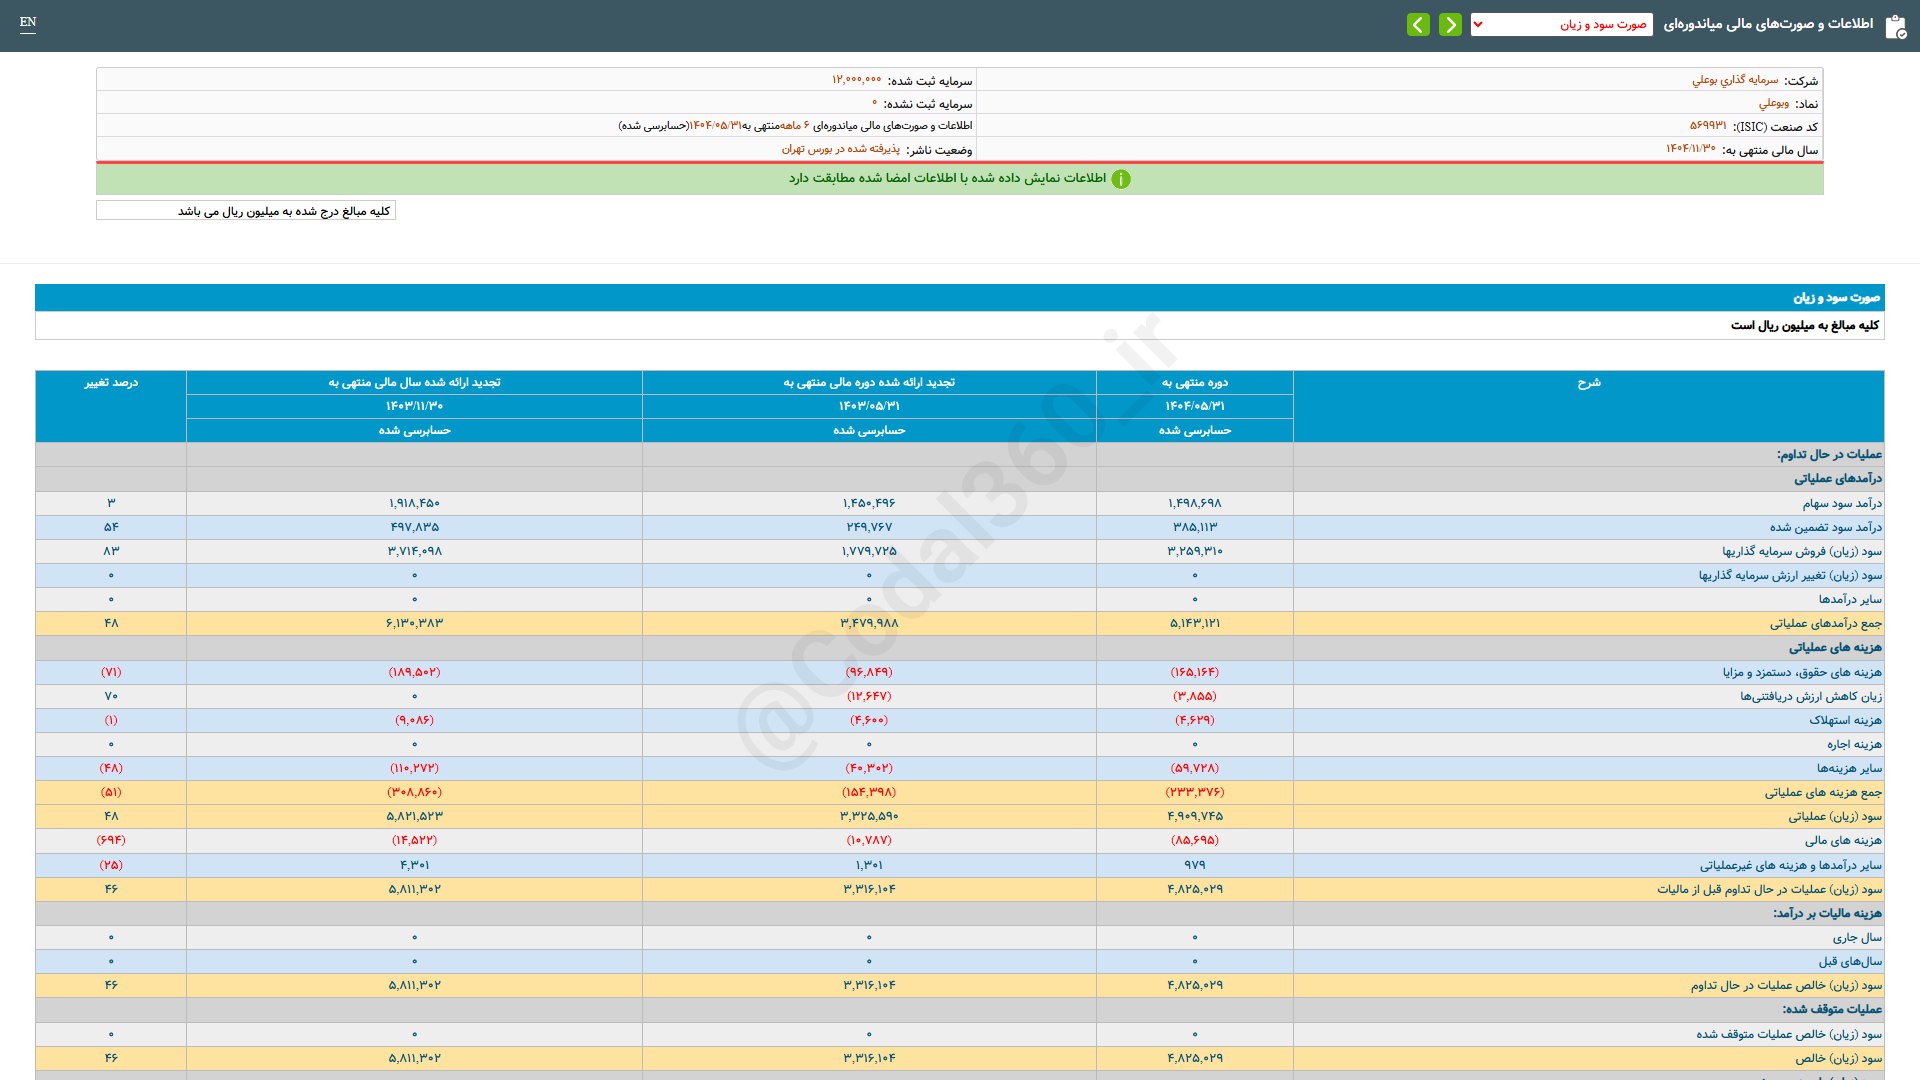Click the green left arrow button
Screen dimensions: 1920x1080
click(1418, 24)
